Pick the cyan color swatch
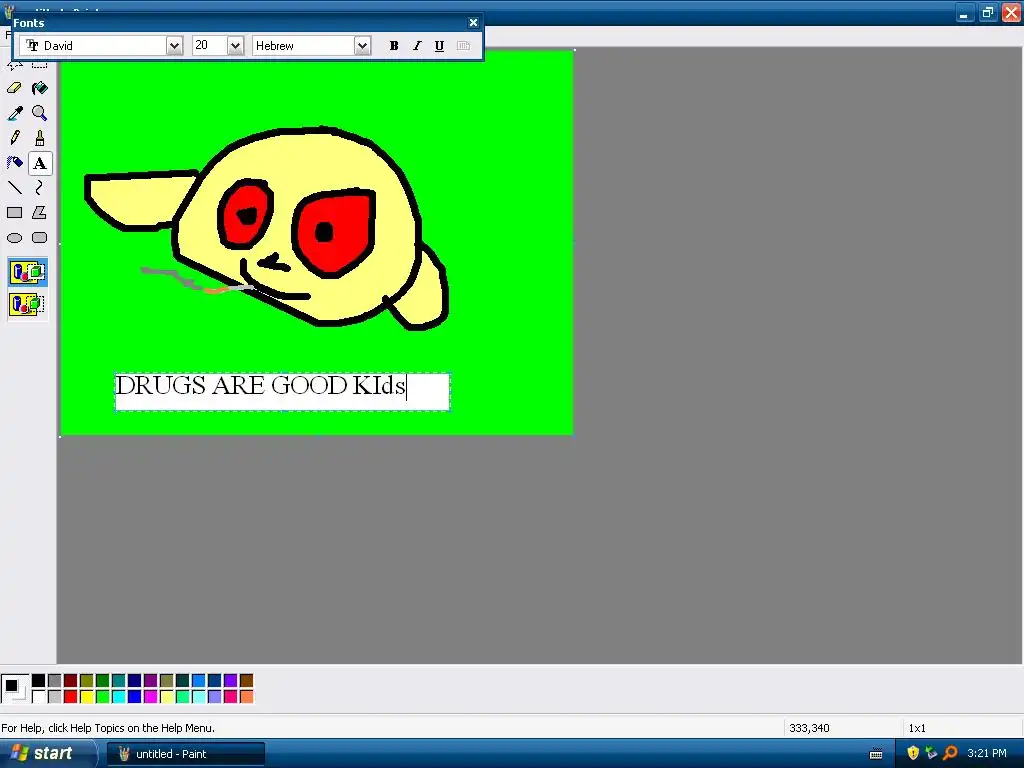The height and width of the screenshot is (768, 1024). click(x=119, y=697)
